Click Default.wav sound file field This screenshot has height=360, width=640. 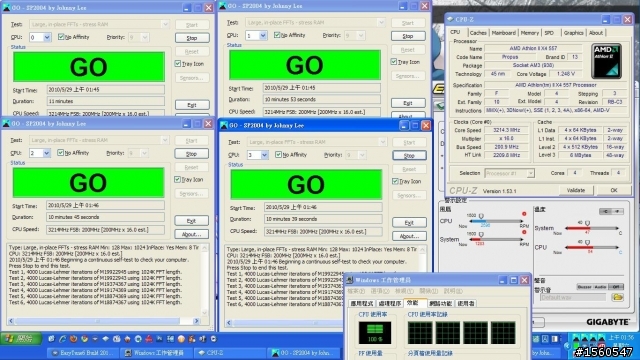(x=573, y=298)
